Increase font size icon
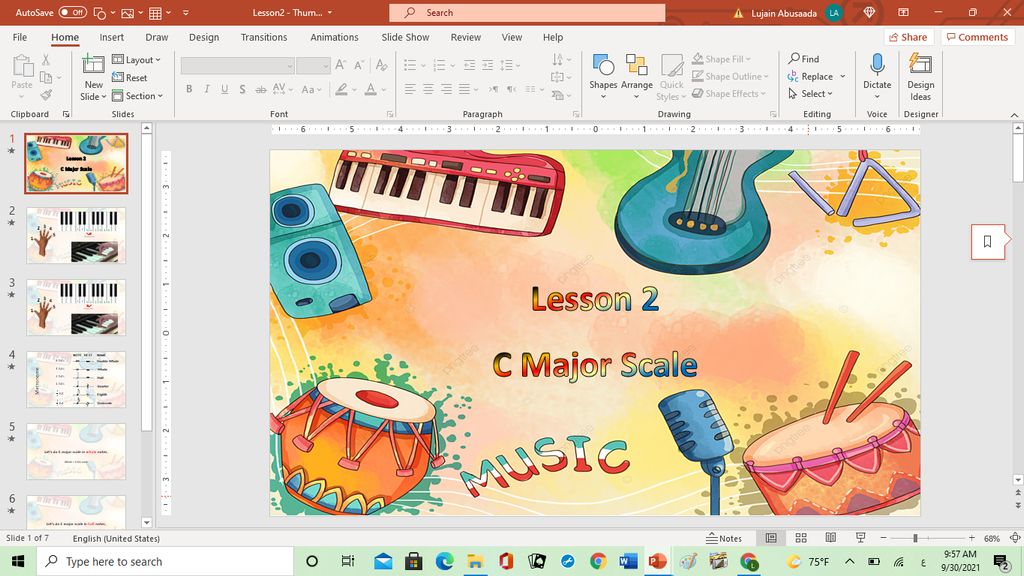This screenshot has width=1024, height=576. [x=340, y=65]
